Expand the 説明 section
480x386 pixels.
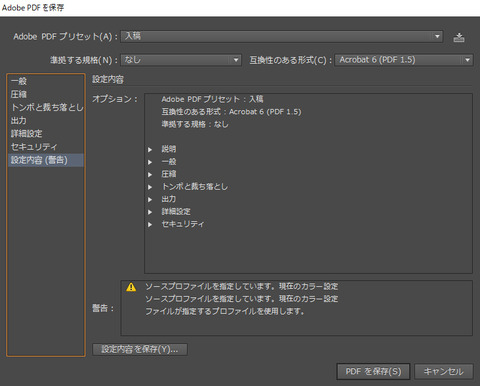point(150,149)
